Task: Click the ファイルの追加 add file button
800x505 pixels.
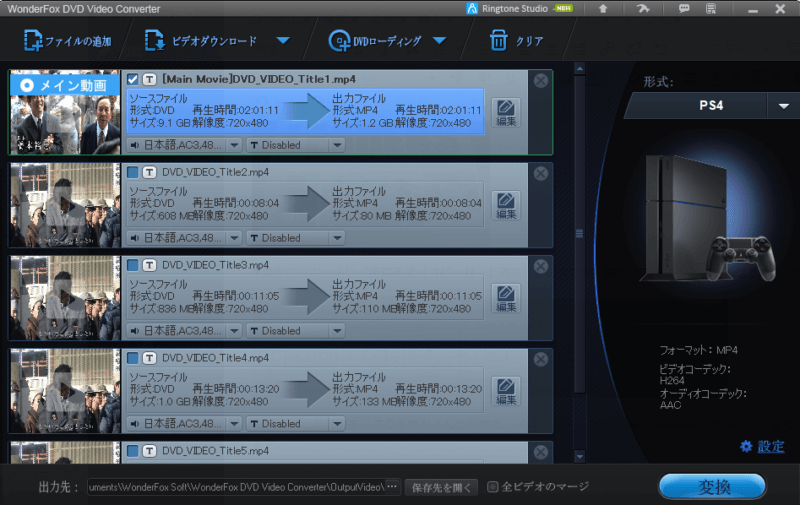Action: [67, 41]
